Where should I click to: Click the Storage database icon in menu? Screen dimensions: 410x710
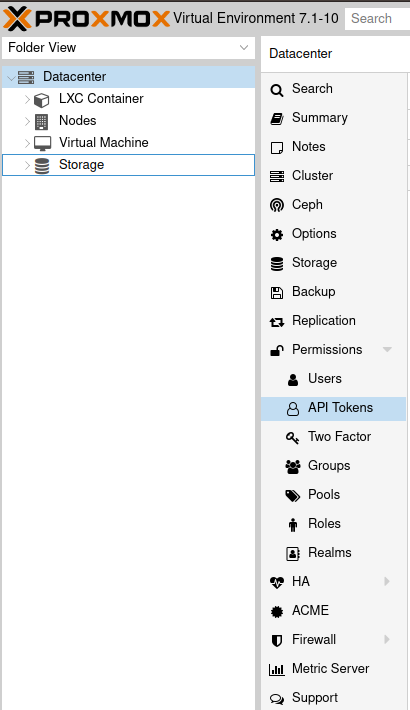277,264
